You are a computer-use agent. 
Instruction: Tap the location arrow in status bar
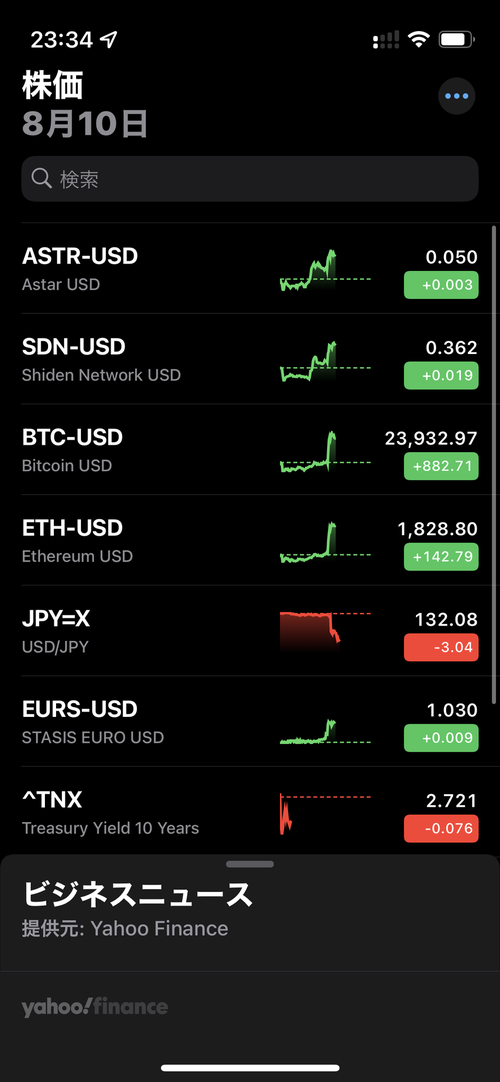pos(109,40)
